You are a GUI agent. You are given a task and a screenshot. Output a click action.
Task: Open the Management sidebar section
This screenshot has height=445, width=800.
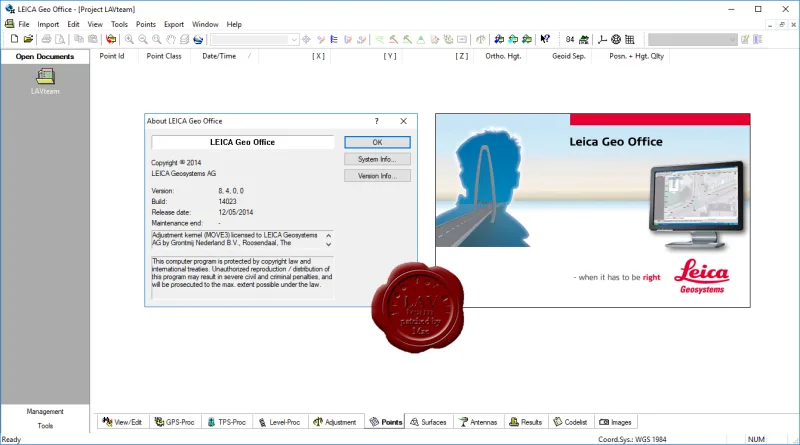pyautogui.click(x=45, y=411)
